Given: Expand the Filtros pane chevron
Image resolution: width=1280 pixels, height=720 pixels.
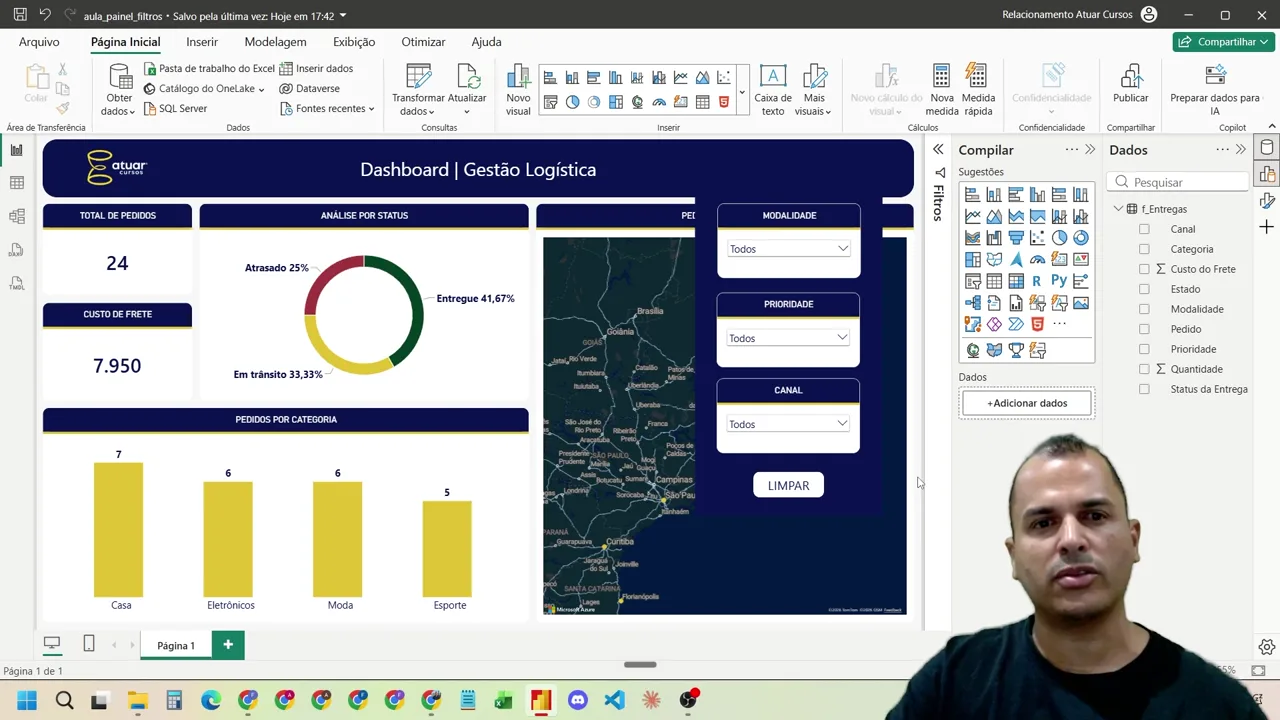Looking at the screenshot, I should click(x=938, y=150).
